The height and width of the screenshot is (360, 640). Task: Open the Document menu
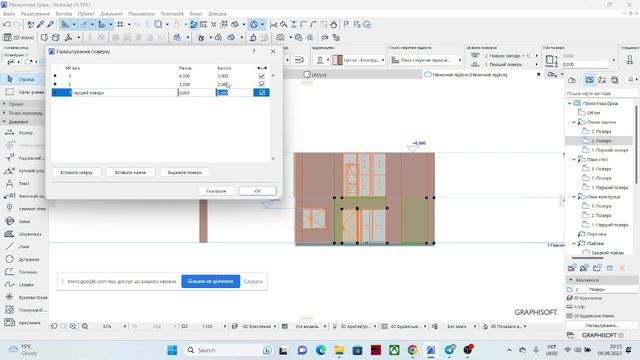point(111,13)
